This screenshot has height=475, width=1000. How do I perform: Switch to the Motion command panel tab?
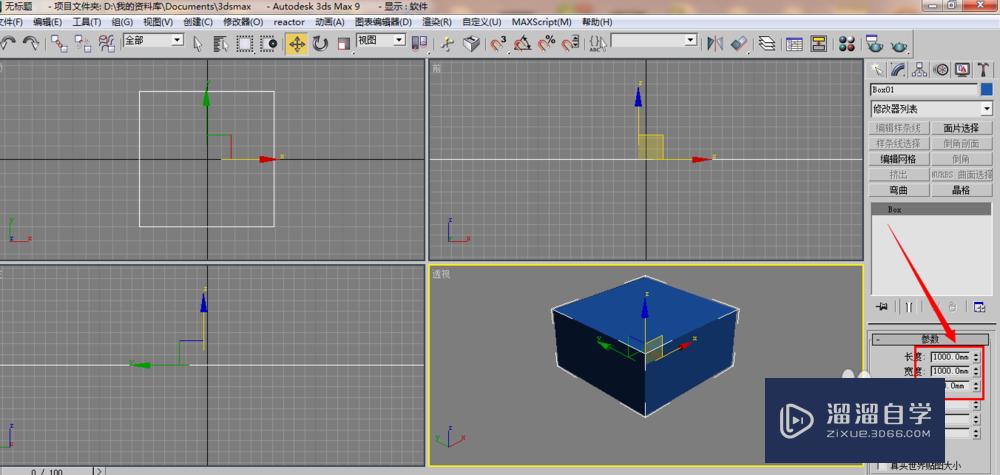tap(941, 69)
